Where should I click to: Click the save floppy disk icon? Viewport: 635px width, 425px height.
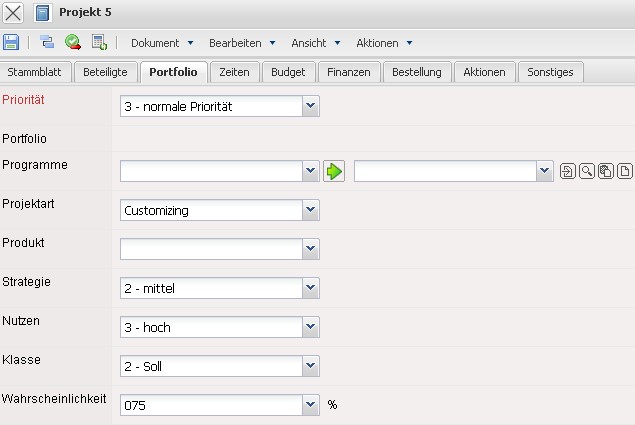coord(12,42)
